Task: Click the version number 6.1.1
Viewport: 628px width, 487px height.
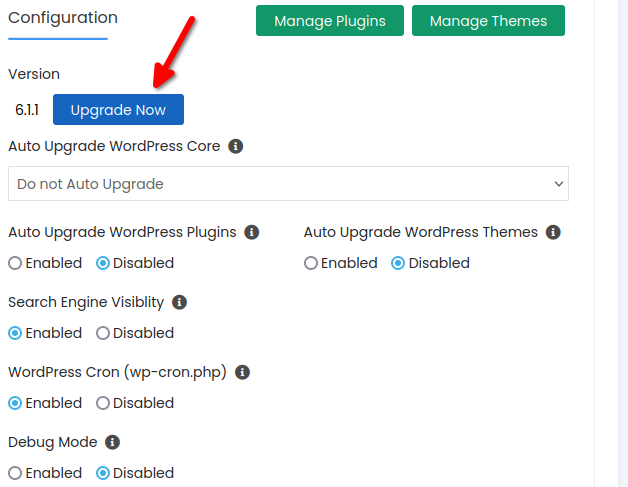Action: [27, 110]
